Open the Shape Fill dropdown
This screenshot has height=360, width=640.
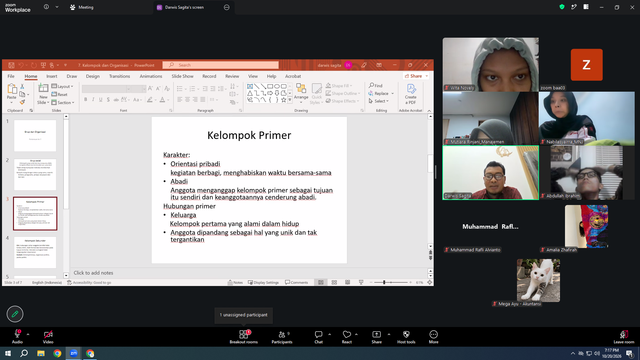click(x=339, y=86)
